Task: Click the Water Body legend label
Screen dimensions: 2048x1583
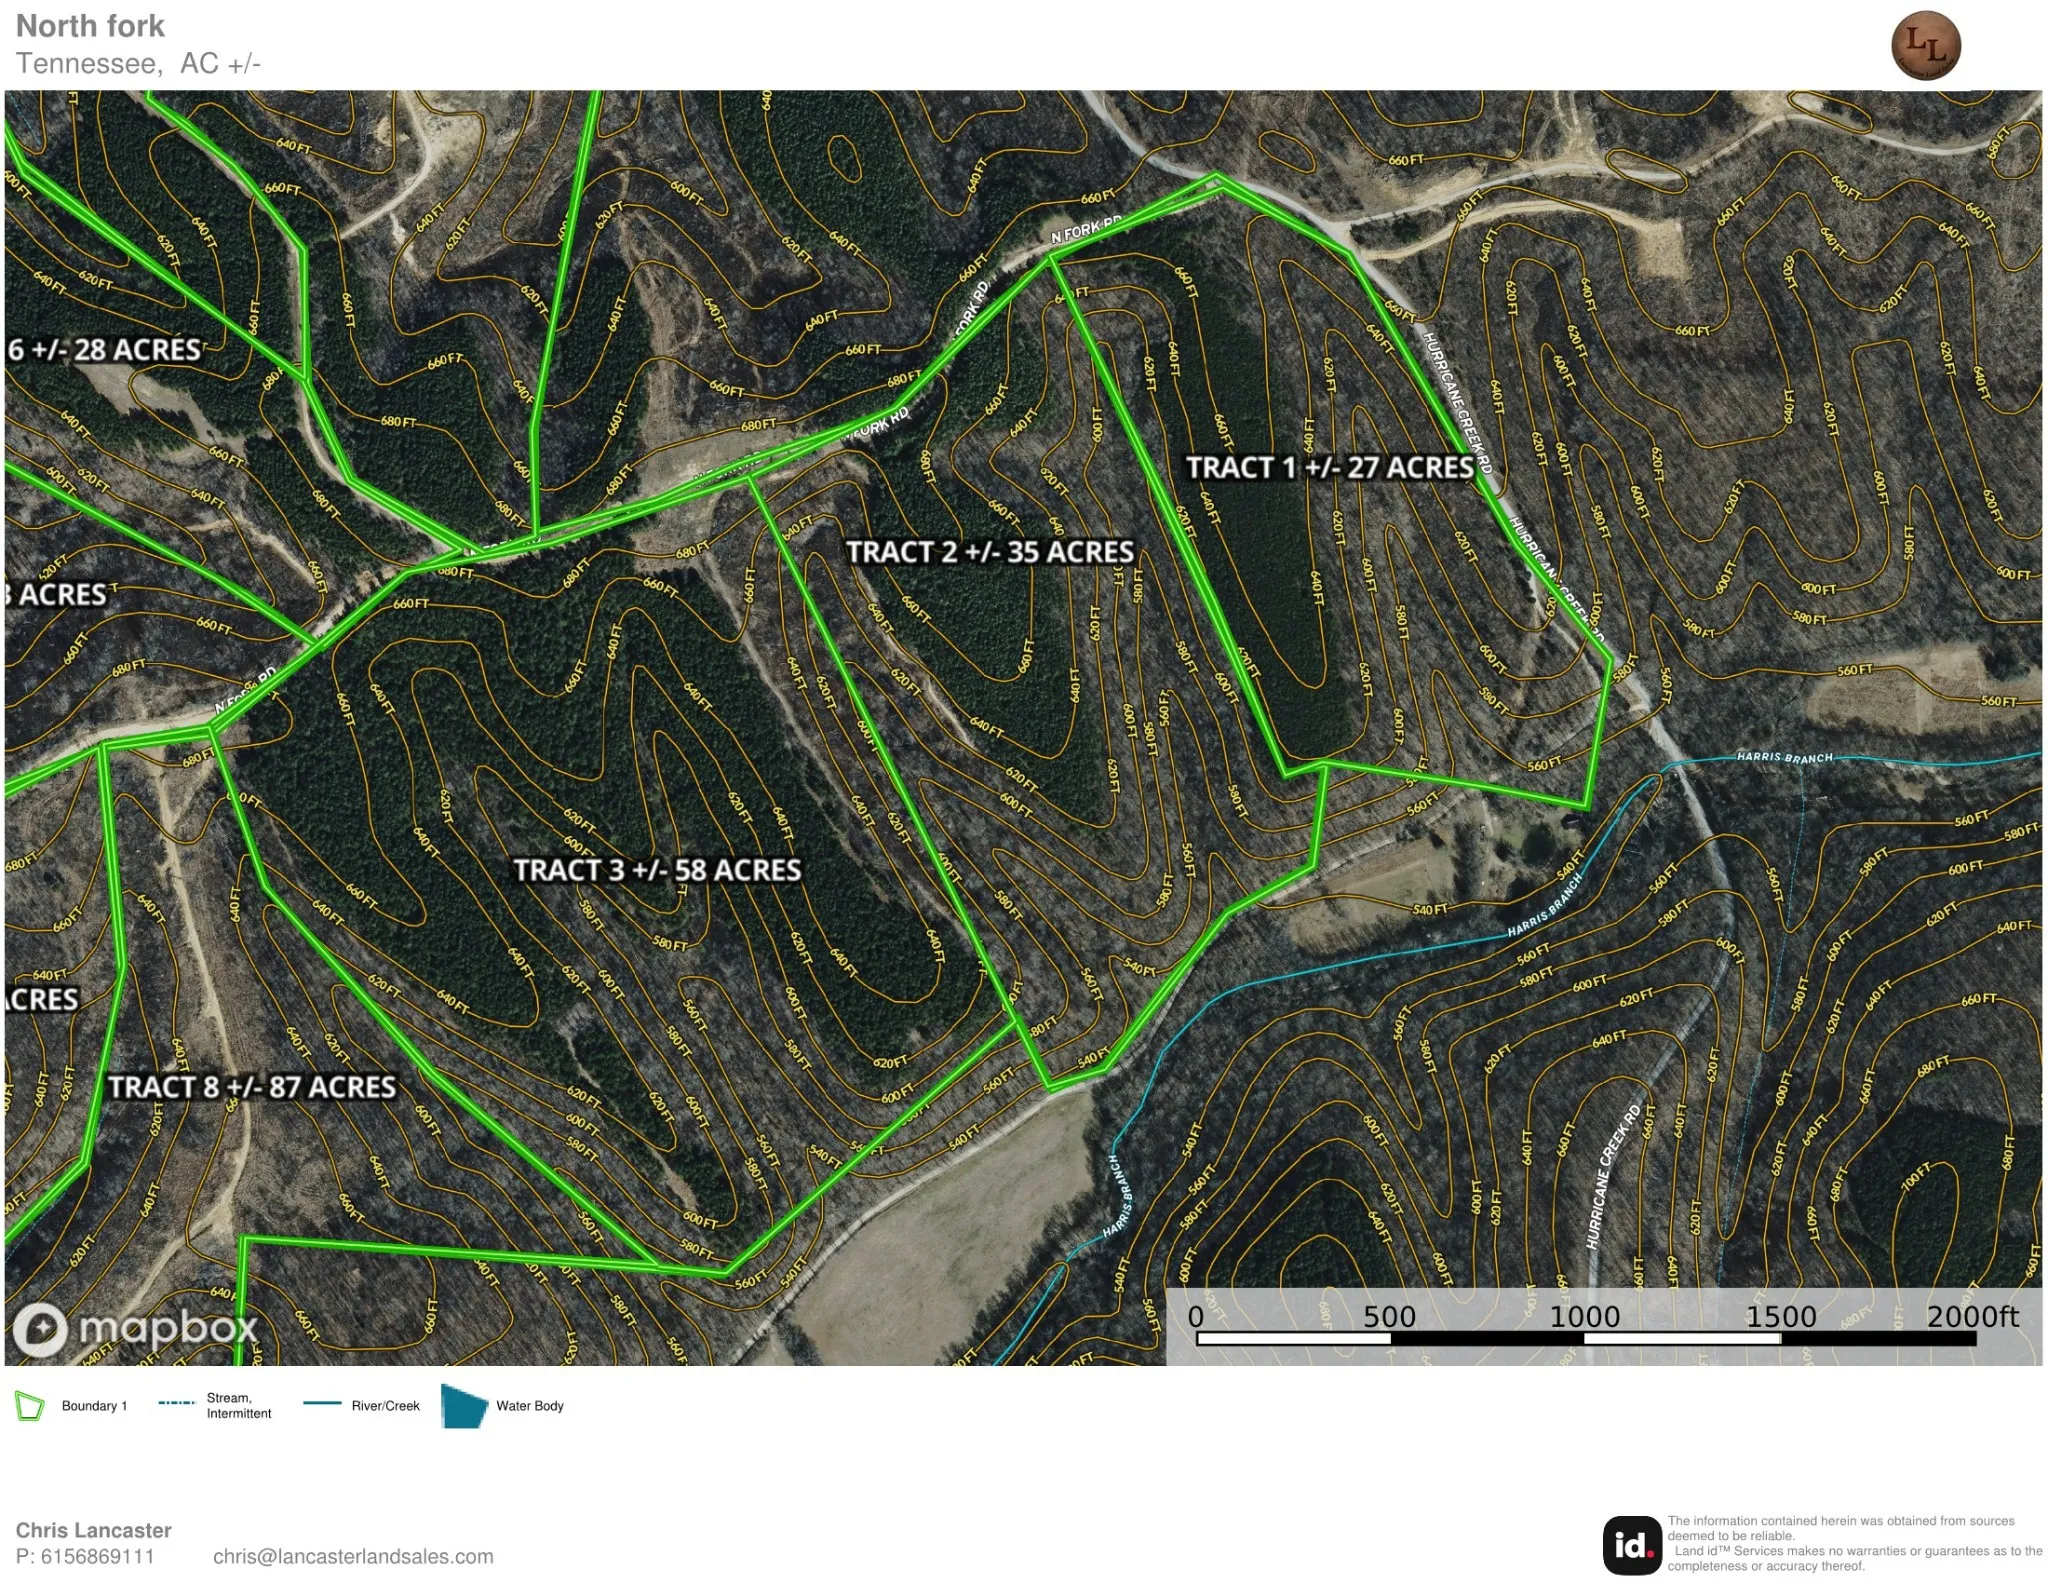Action: click(530, 1406)
